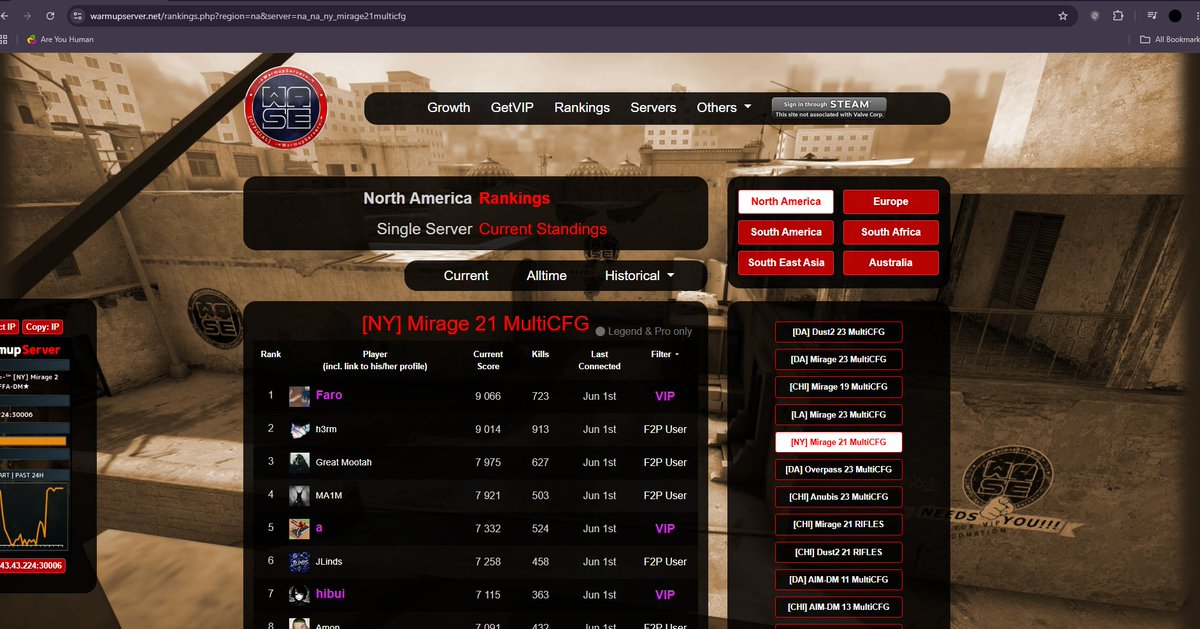Open the Servers menu item

click(653, 108)
